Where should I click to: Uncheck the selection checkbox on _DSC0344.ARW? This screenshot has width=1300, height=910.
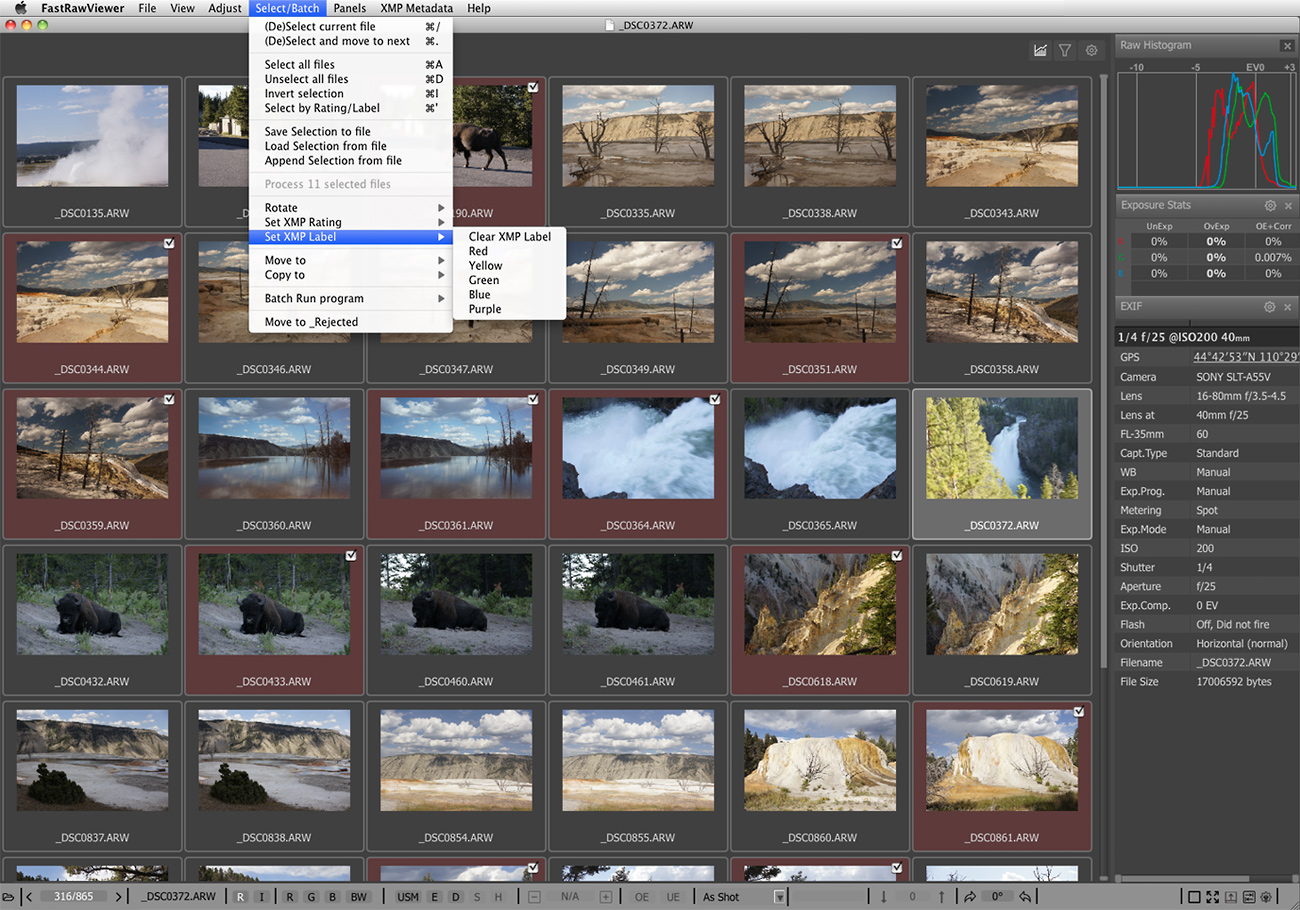coord(169,243)
